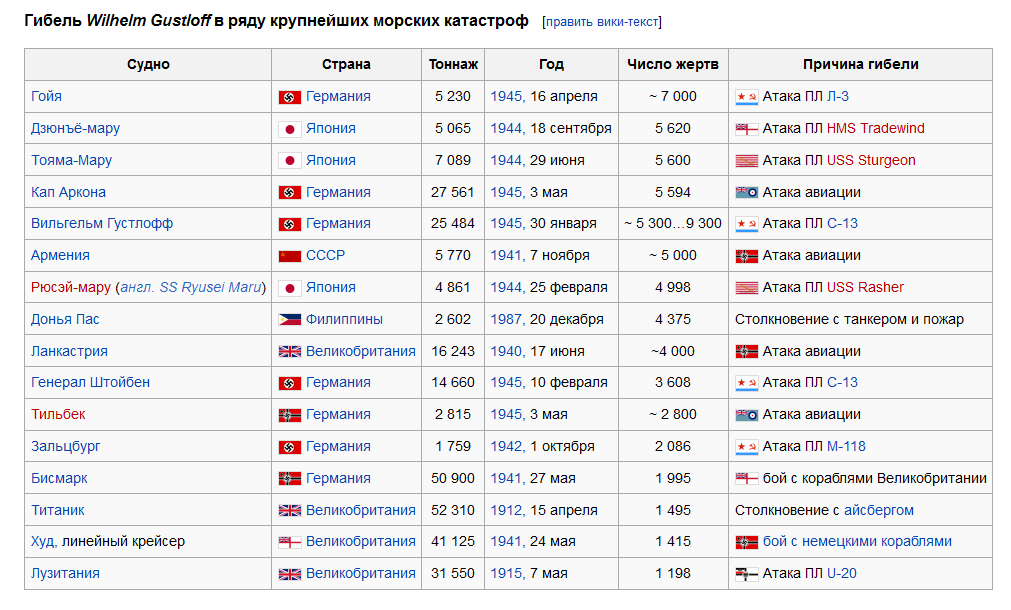Open the 1915 year link
Image resolution: width=1011 pixels, height=610 pixels.
tap(506, 573)
